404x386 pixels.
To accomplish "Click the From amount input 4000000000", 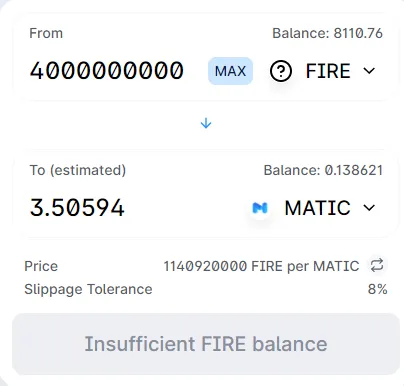I will (x=107, y=71).
